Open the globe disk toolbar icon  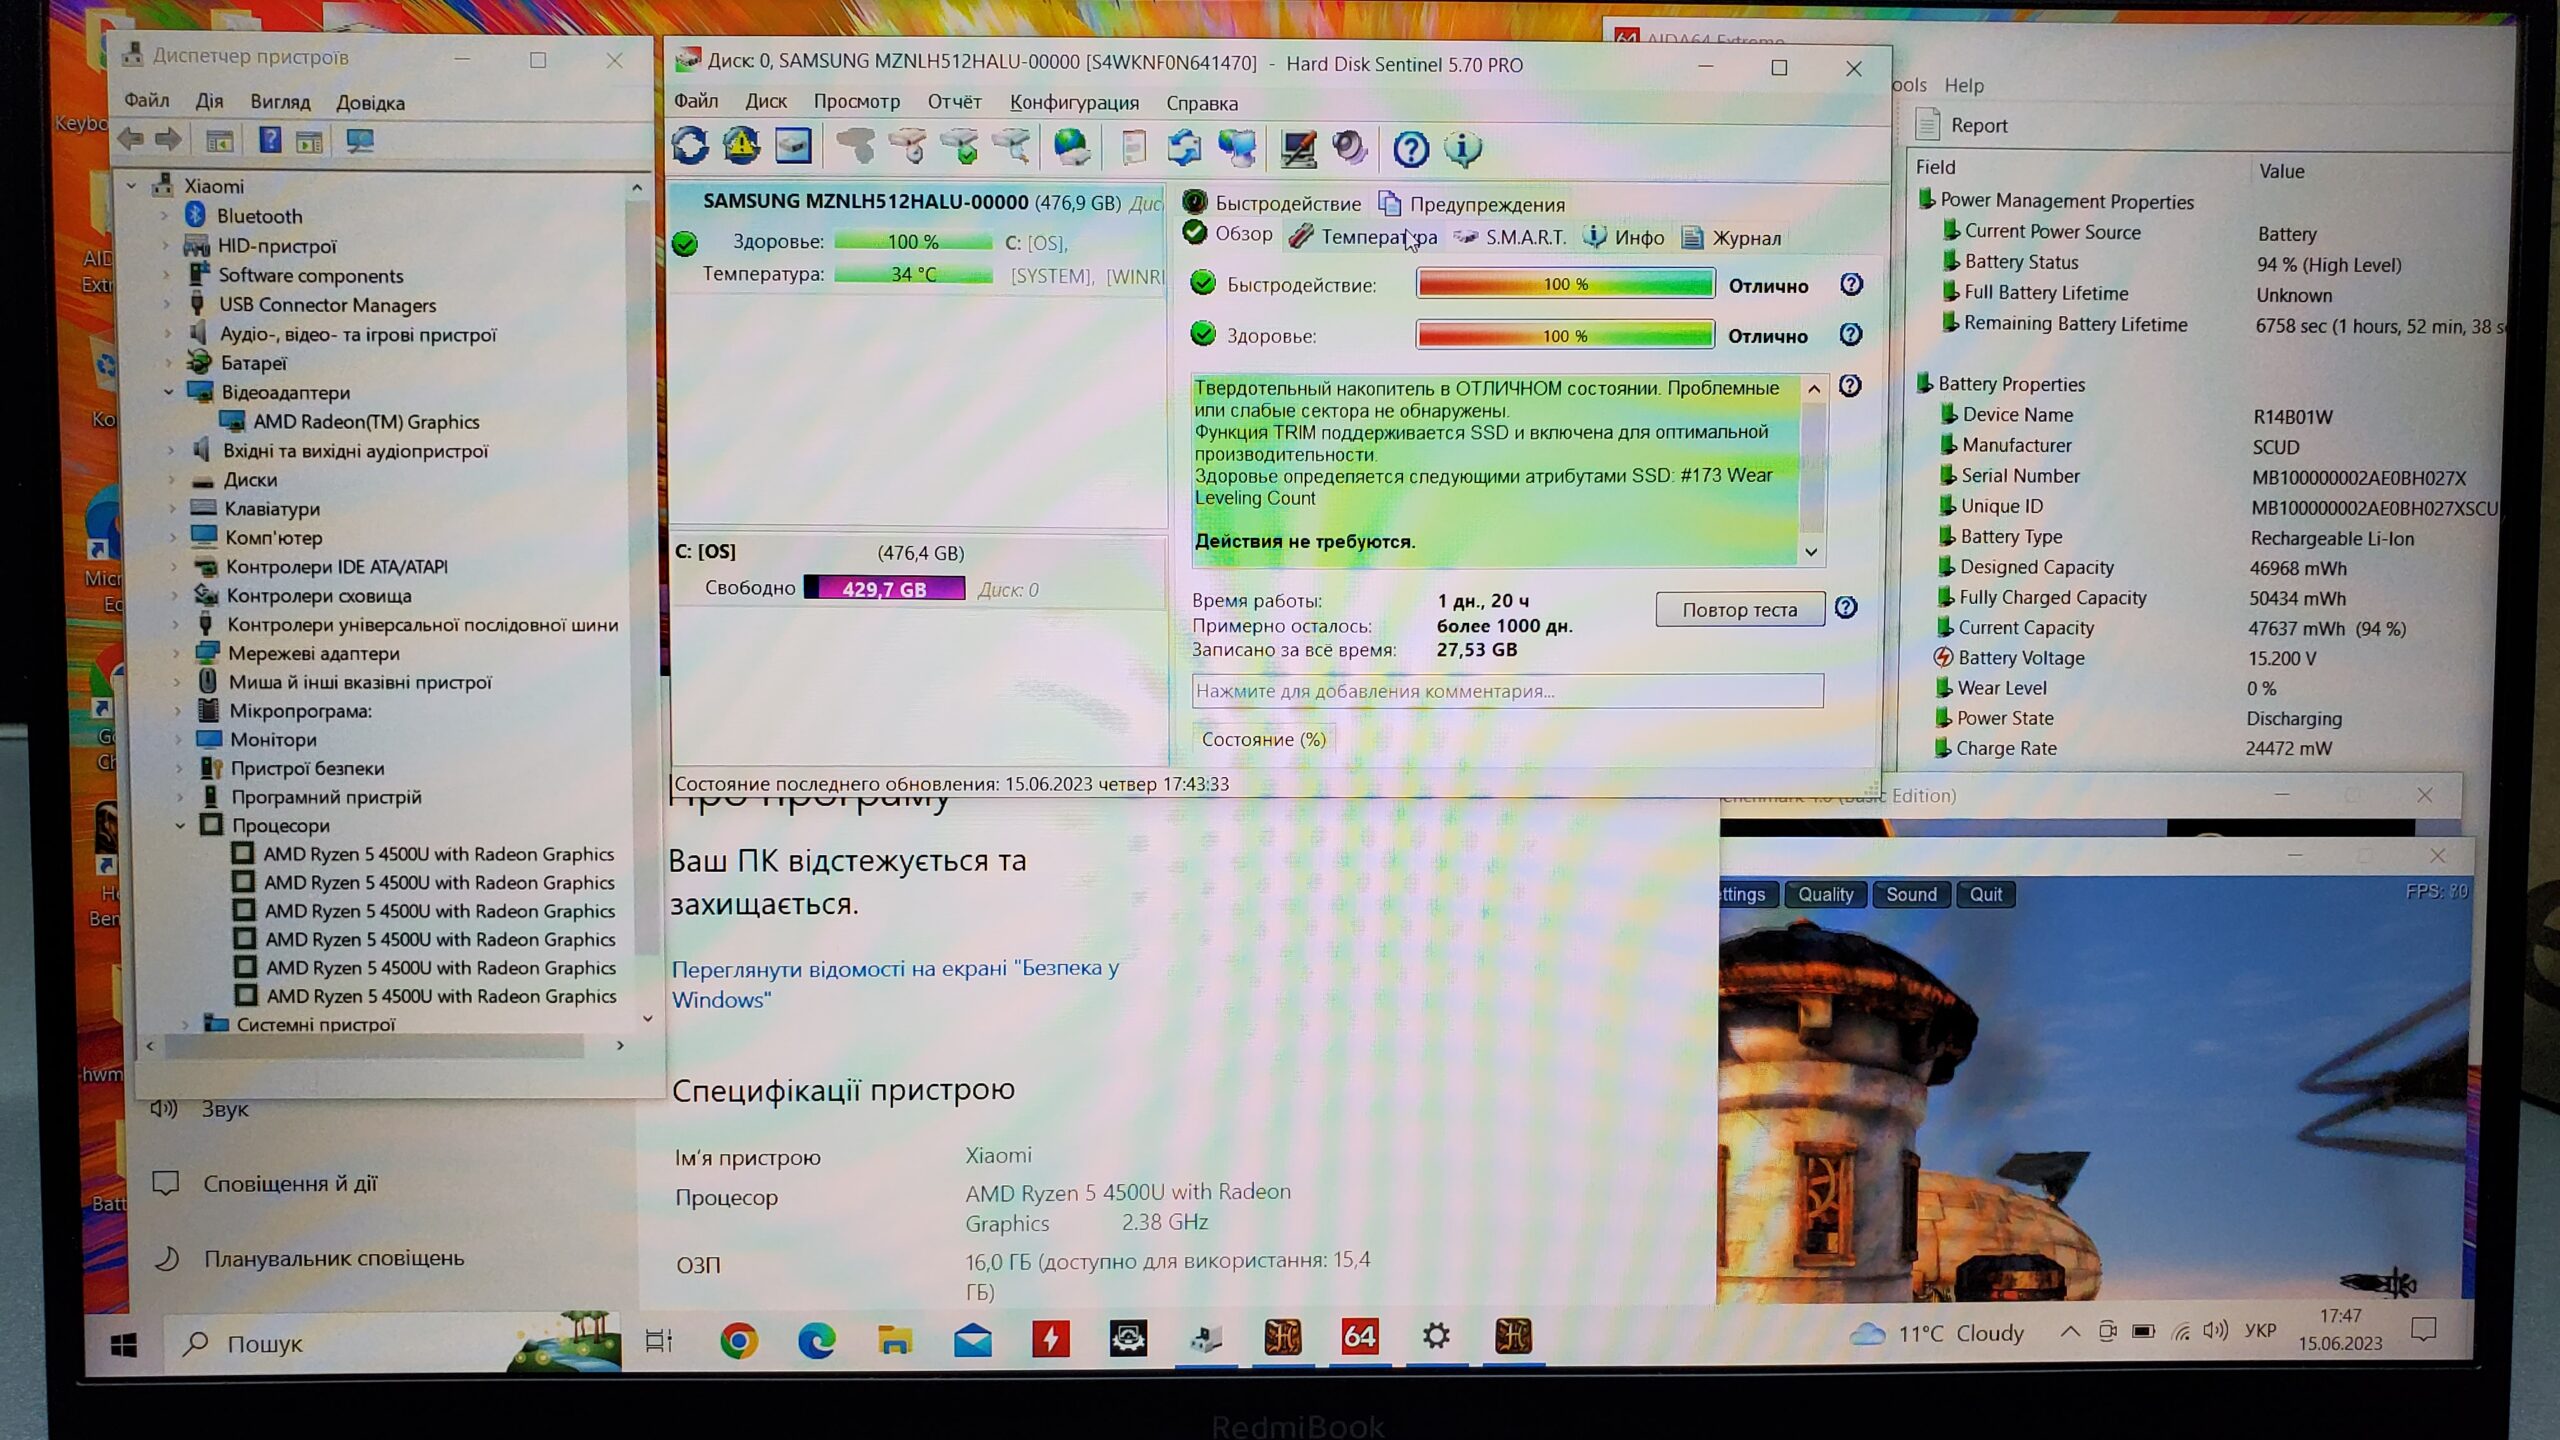(x=1071, y=147)
